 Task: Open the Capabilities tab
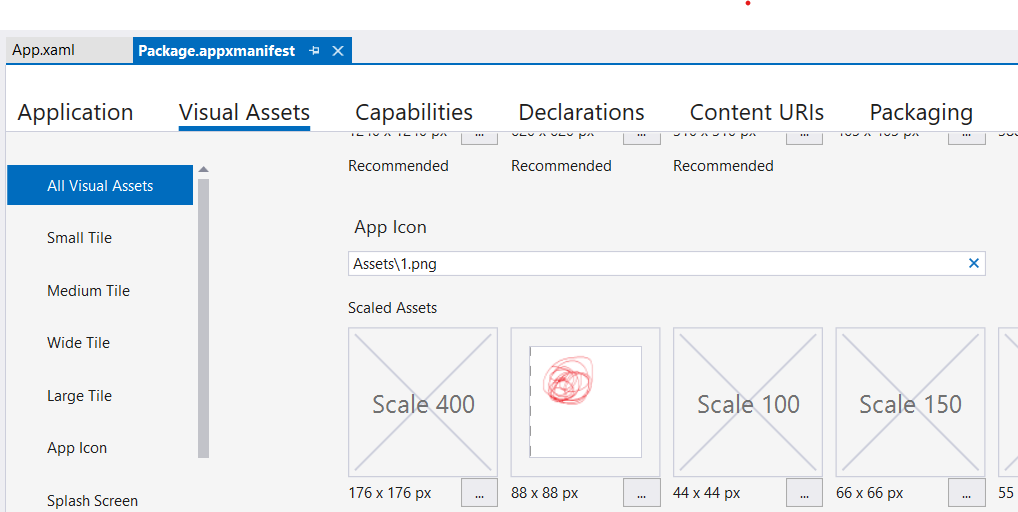click(414, 112)
